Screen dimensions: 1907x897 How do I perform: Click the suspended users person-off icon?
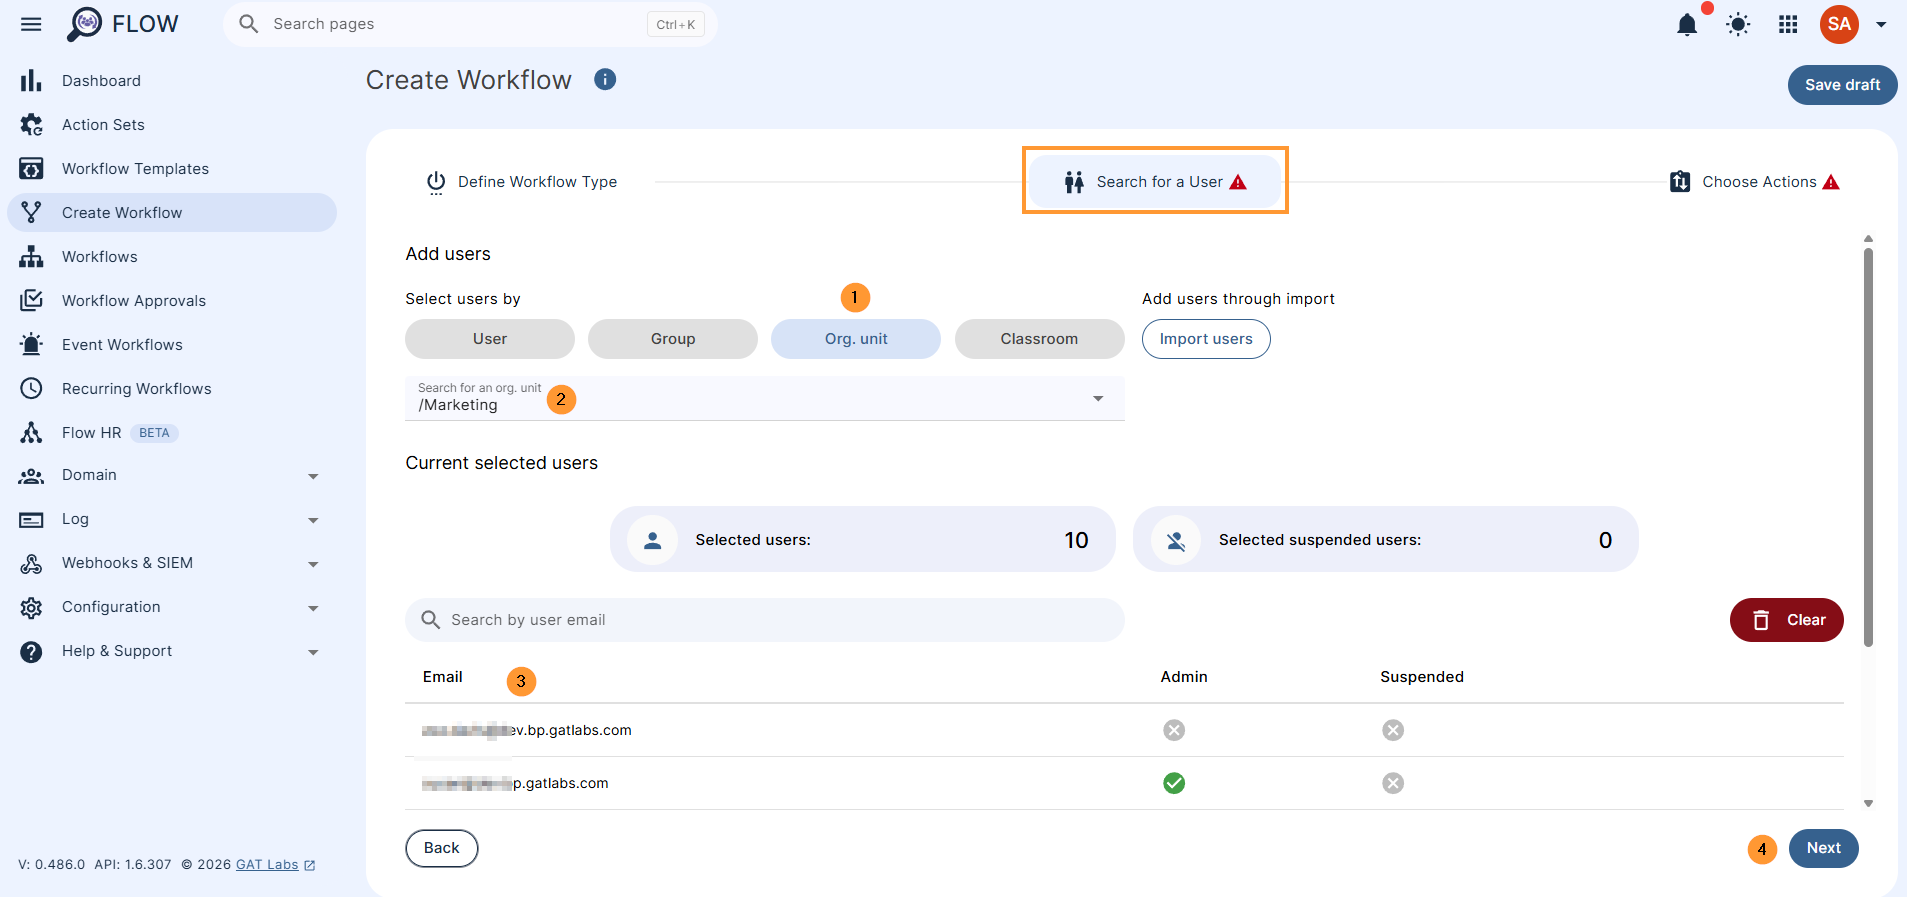tap(1176, 541)
